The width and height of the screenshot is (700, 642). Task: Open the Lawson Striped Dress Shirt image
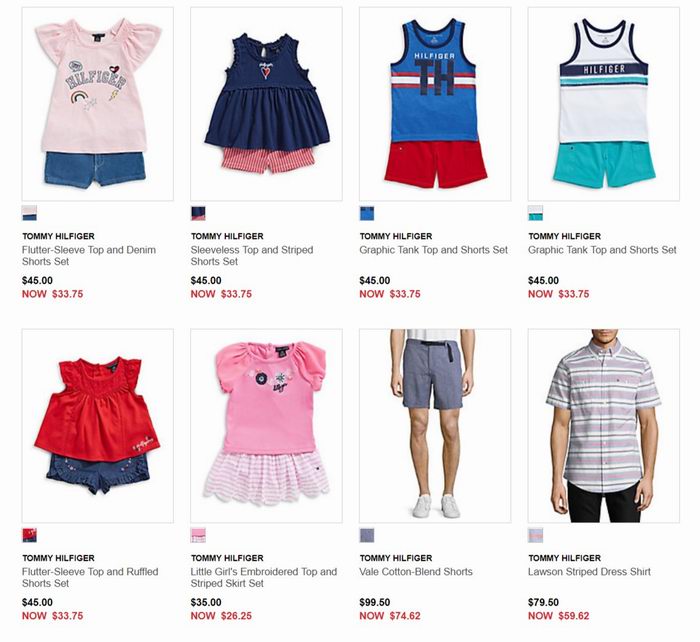604,426
